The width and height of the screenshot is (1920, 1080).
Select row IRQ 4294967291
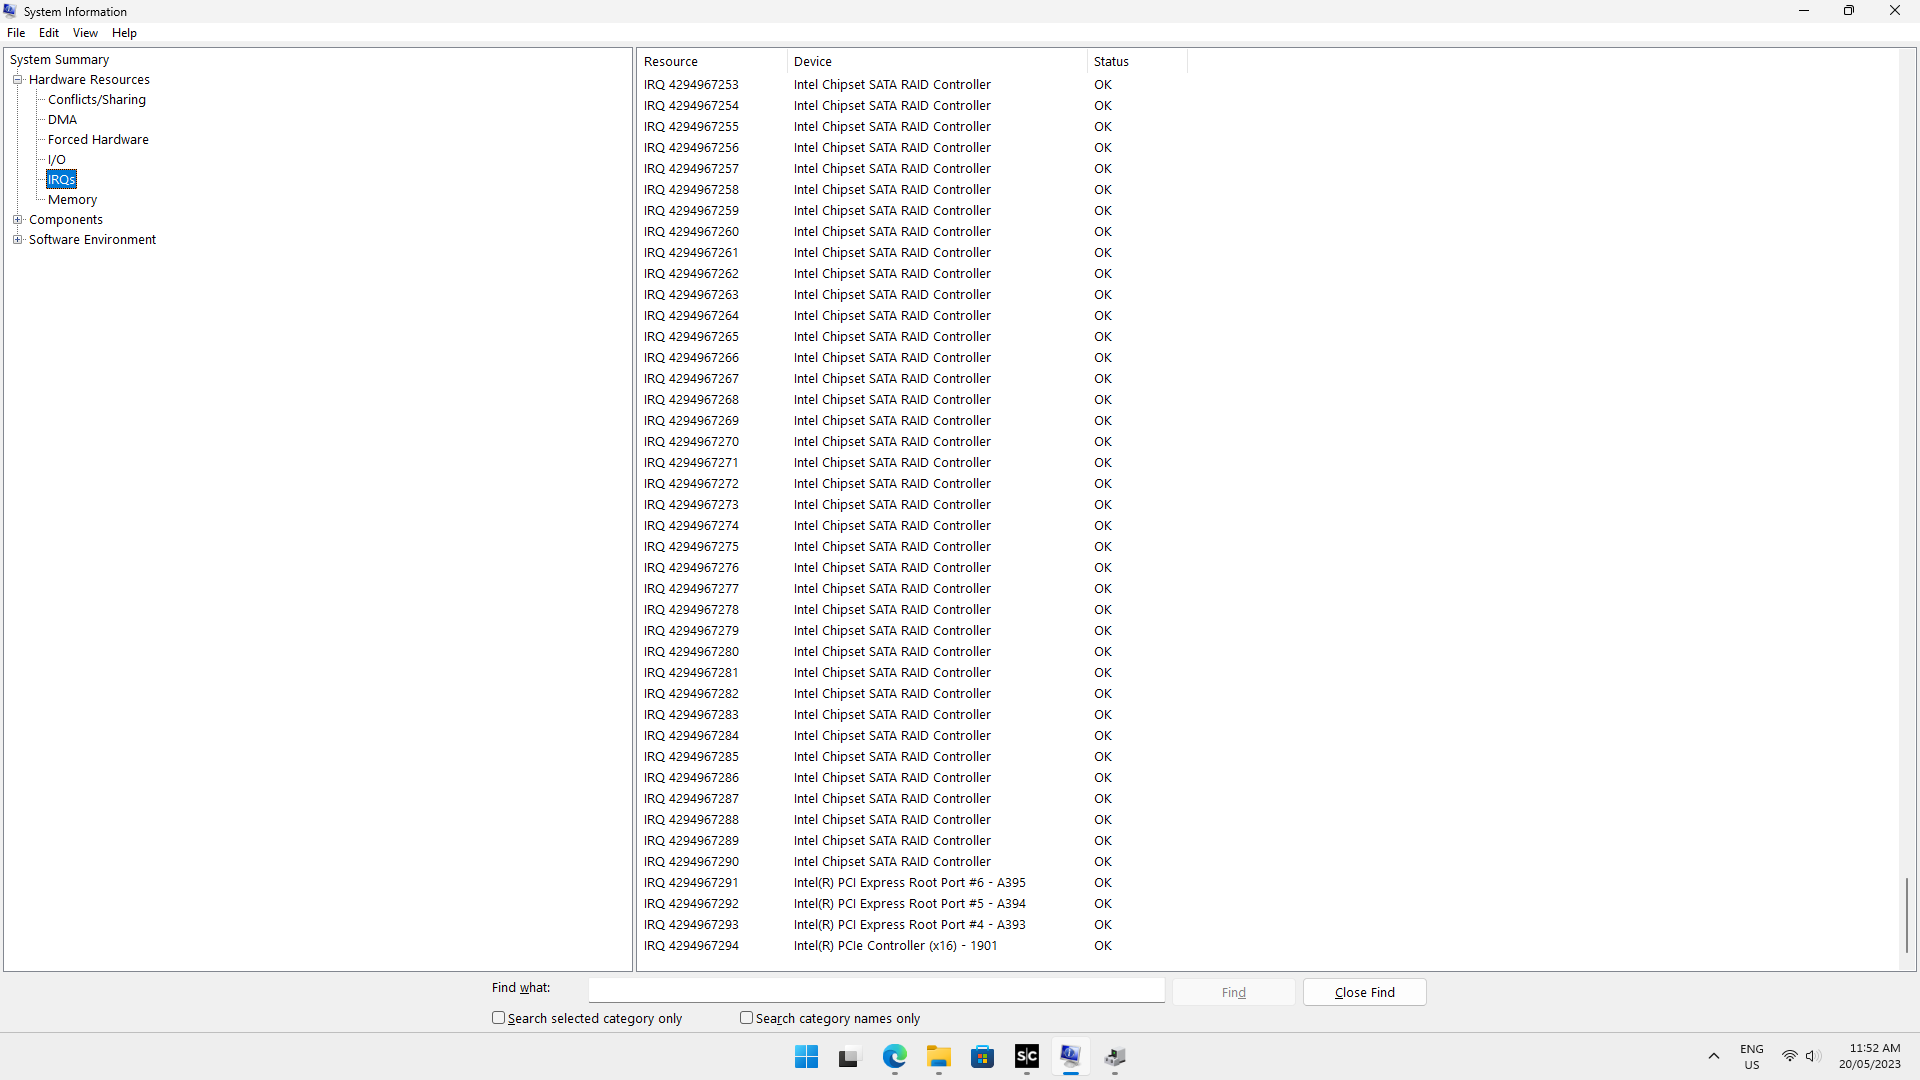coord(912,883)
